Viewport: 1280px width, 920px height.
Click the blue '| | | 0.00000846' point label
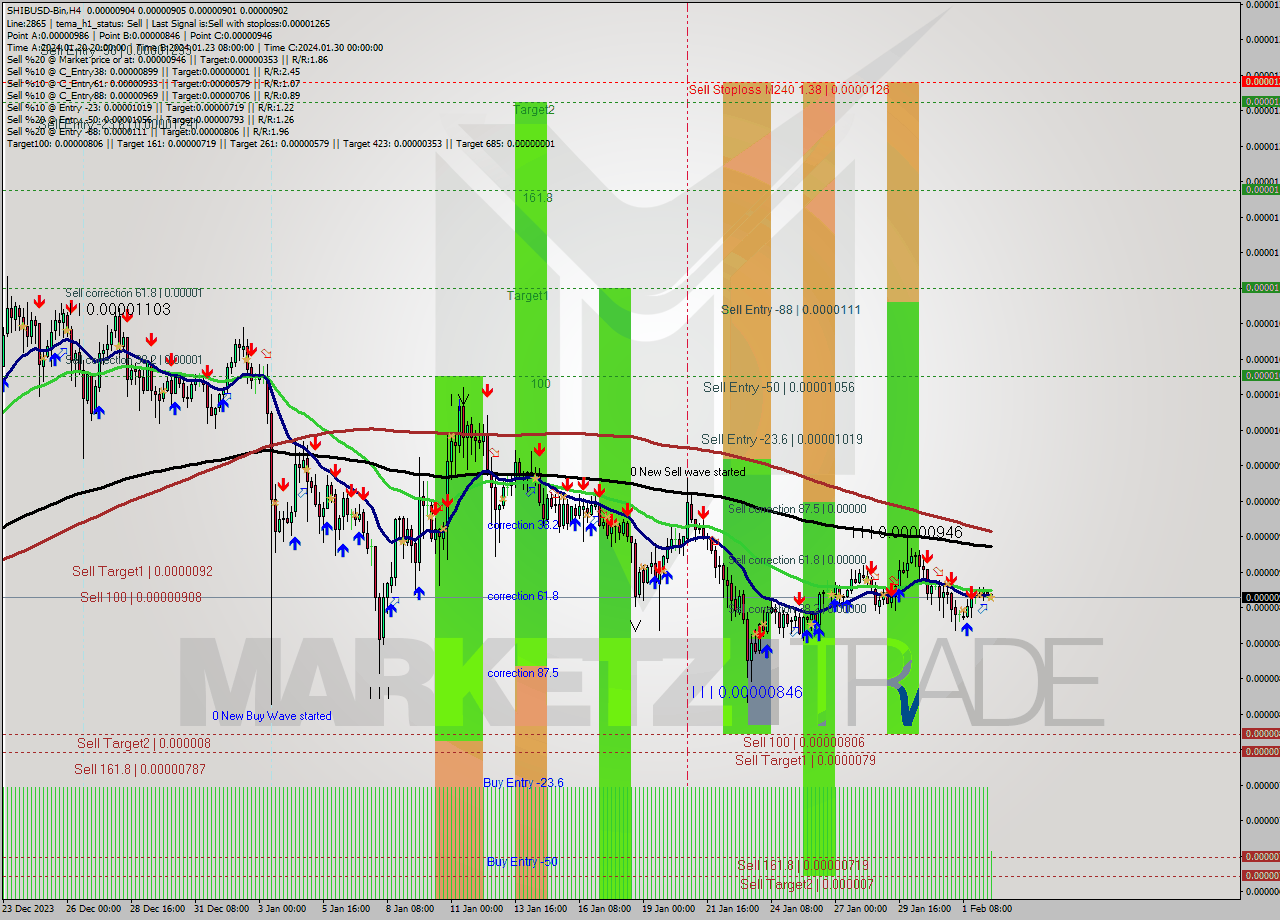[747, 692]
